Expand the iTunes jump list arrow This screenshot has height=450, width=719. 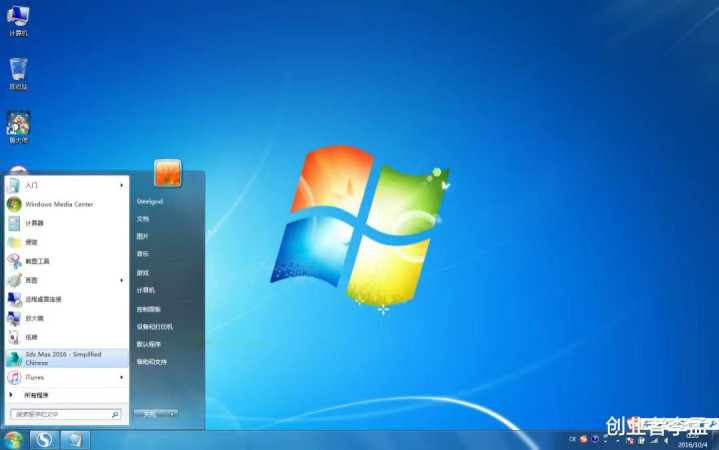pyautogui.click(x=122, y=378)
